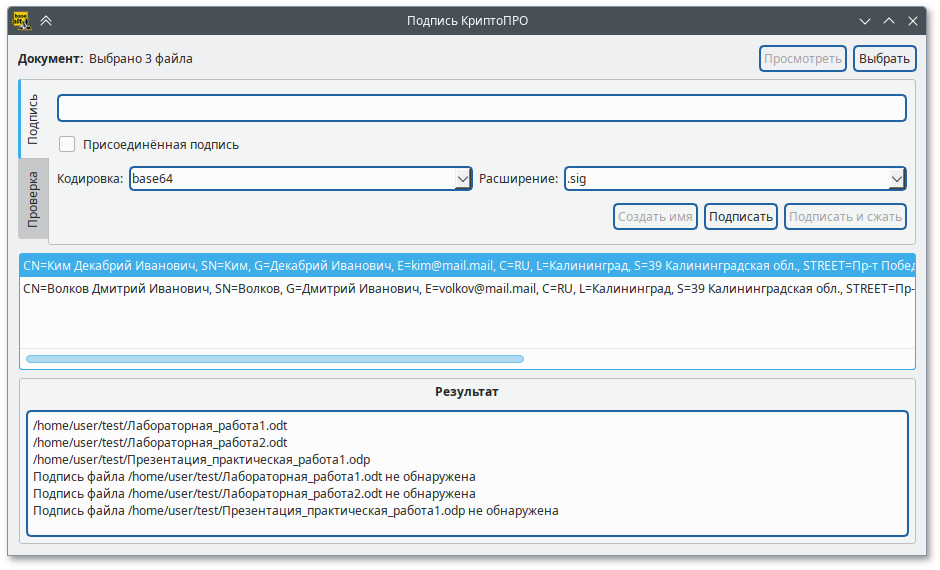The image size is (940, 570).
Task: Click the Создать имя button
Action: click(655, 216)
